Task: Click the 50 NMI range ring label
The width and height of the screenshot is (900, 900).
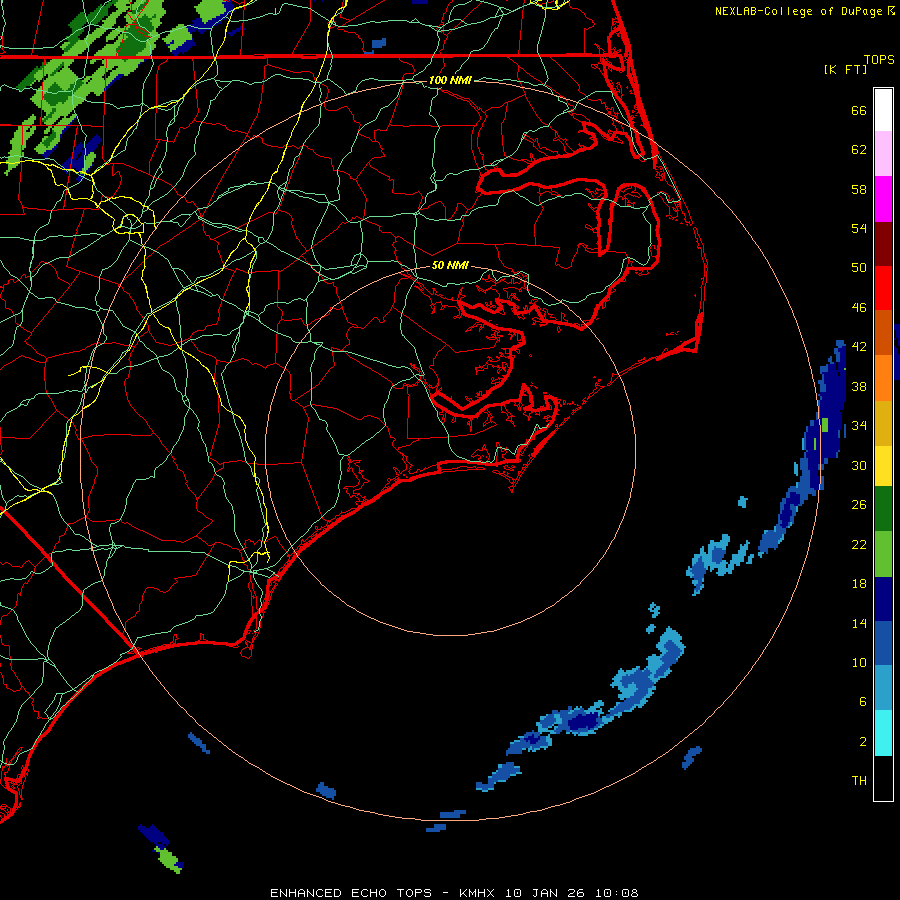Action: tap(450, 265)
